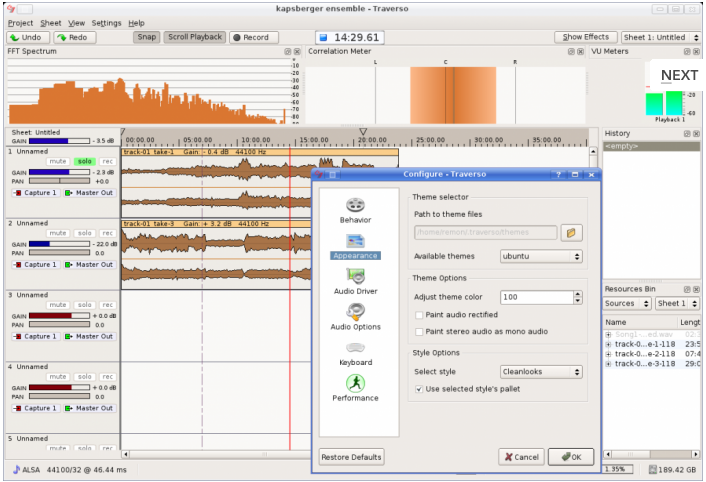
Task: Open the Select style dropdown showing Cleanlooks
Action: tap(541, 372)
